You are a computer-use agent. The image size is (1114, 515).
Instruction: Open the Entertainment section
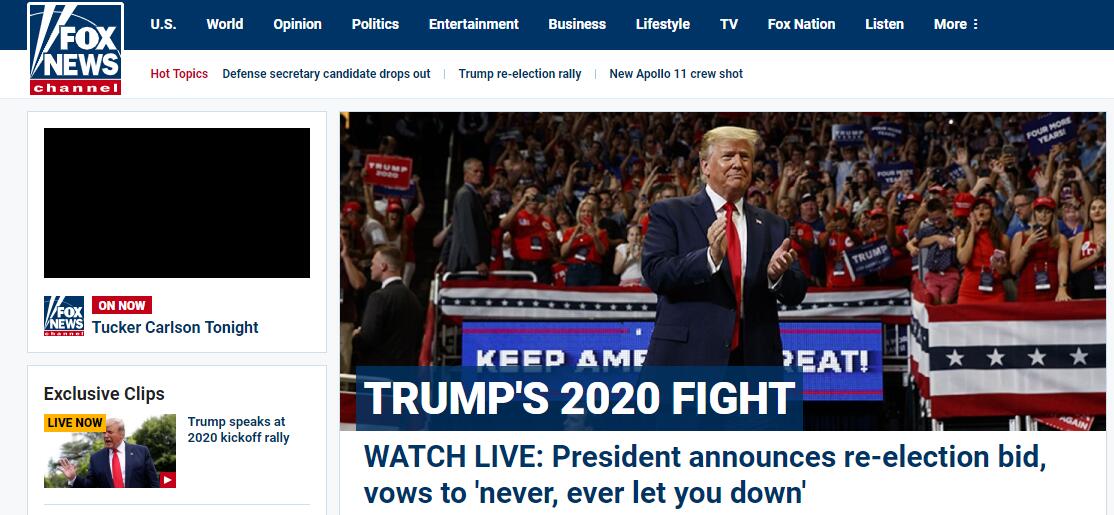[x=474, y=24]
